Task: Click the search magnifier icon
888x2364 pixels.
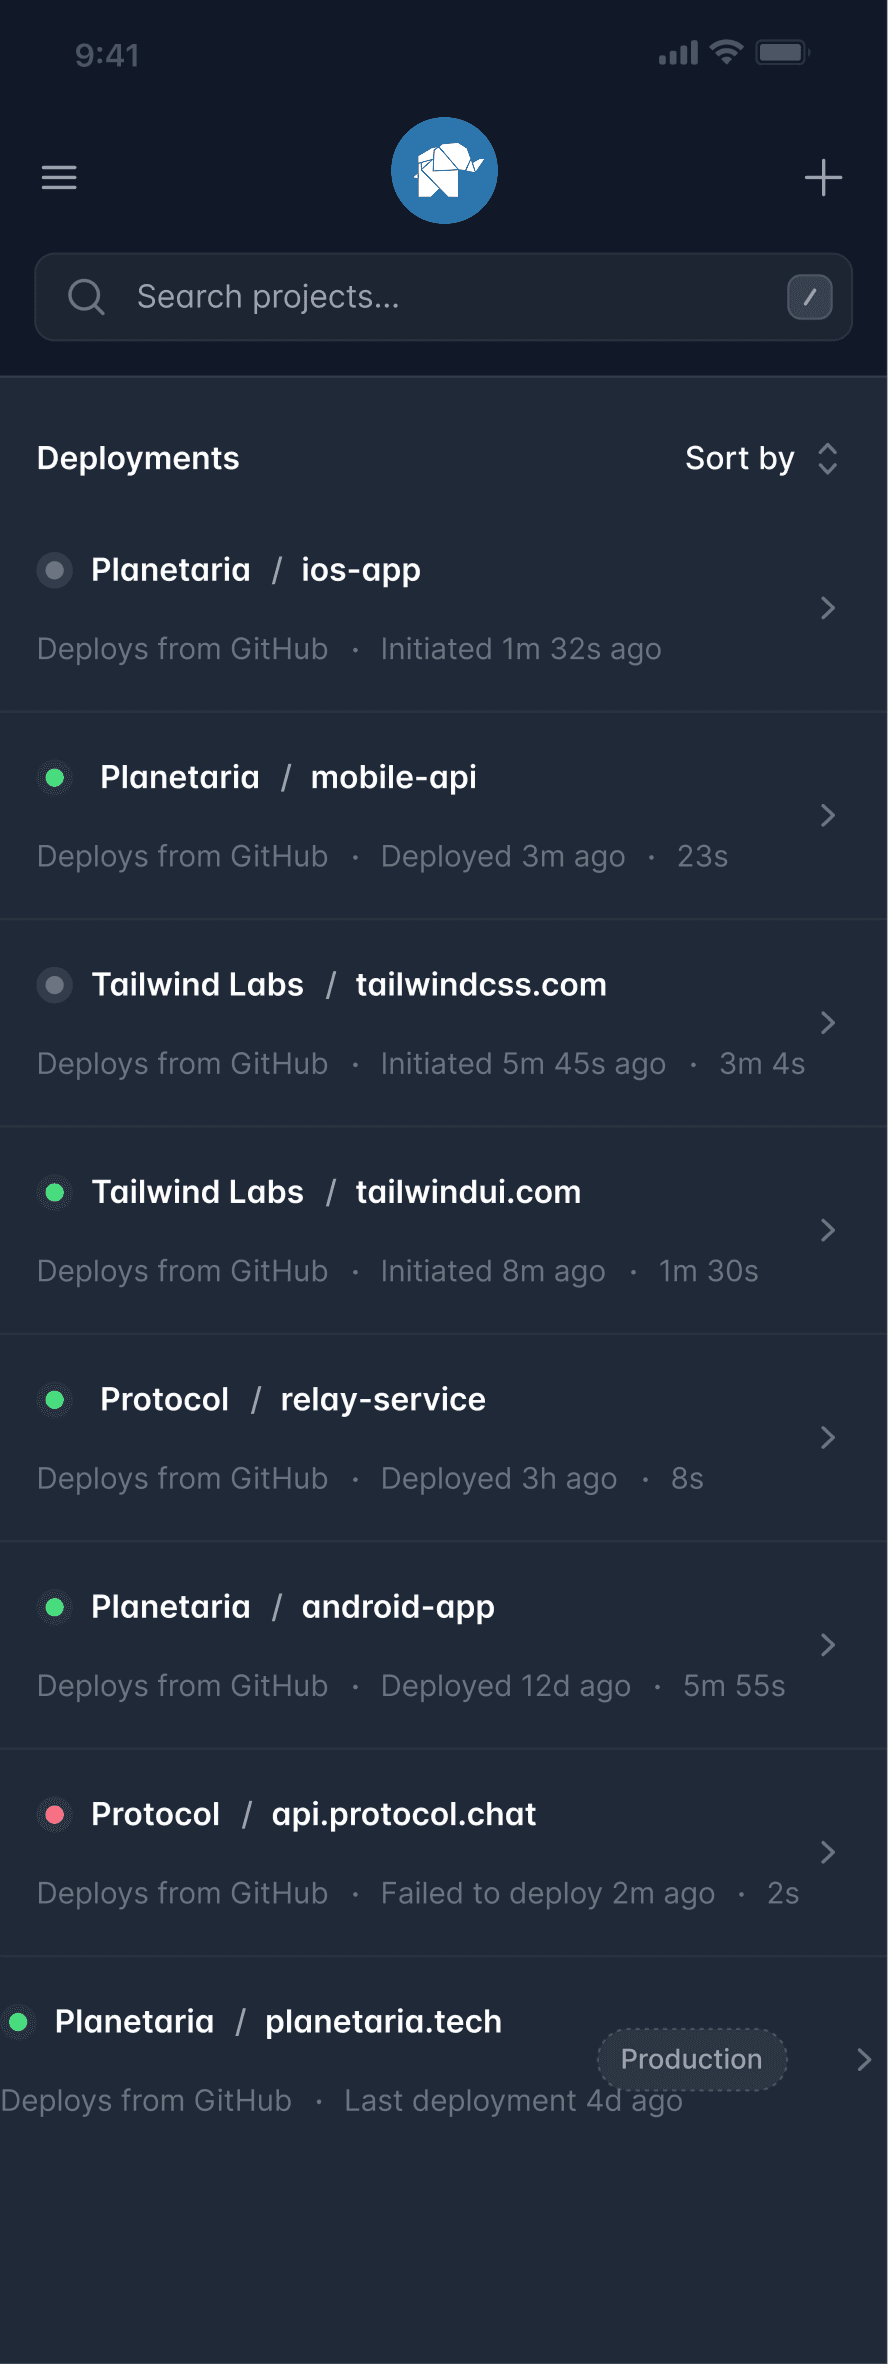Action: 86,297
